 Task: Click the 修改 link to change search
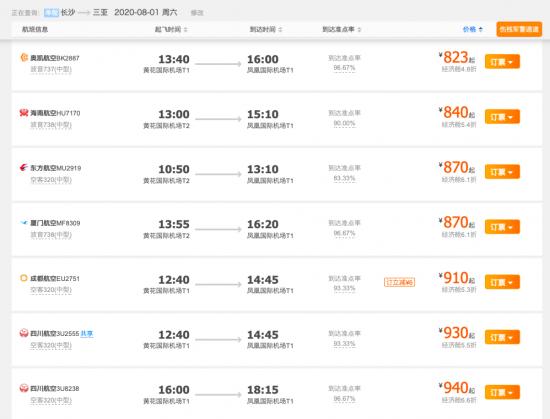197,13
